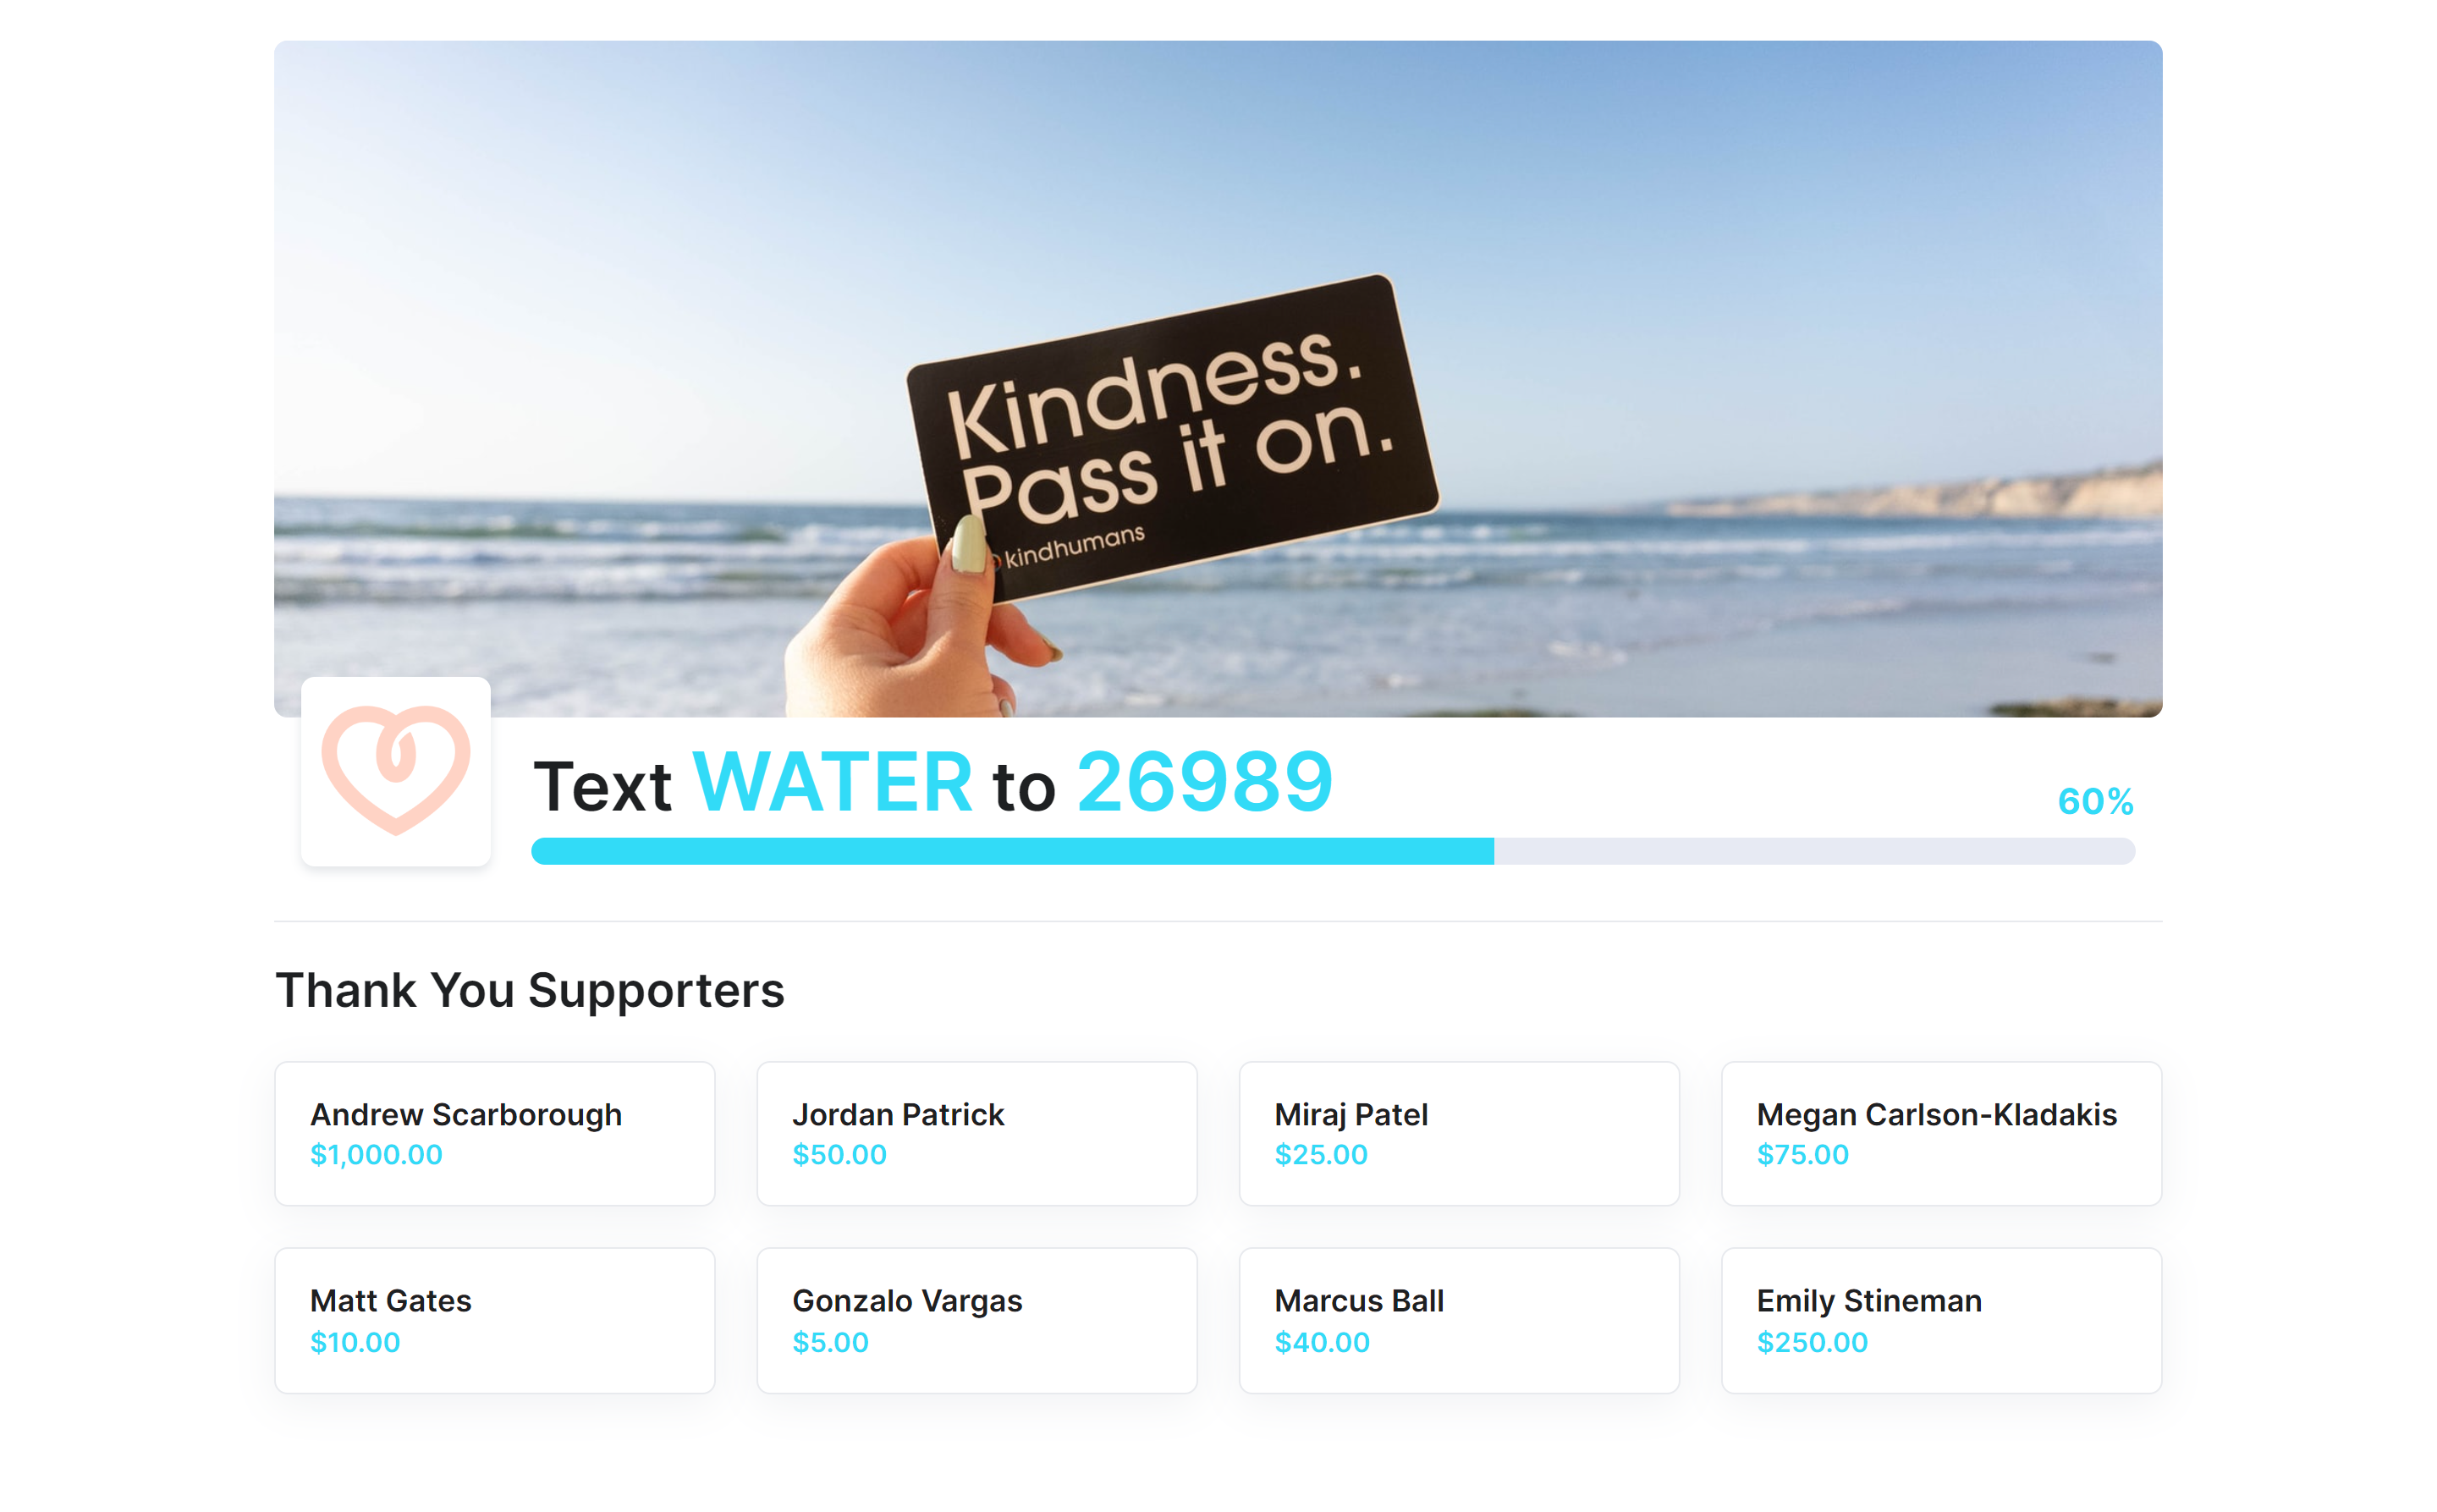Select the Andrew Scarborough supporter card
Viewport: 2437px width, 1512px height.
point(494,1133)
